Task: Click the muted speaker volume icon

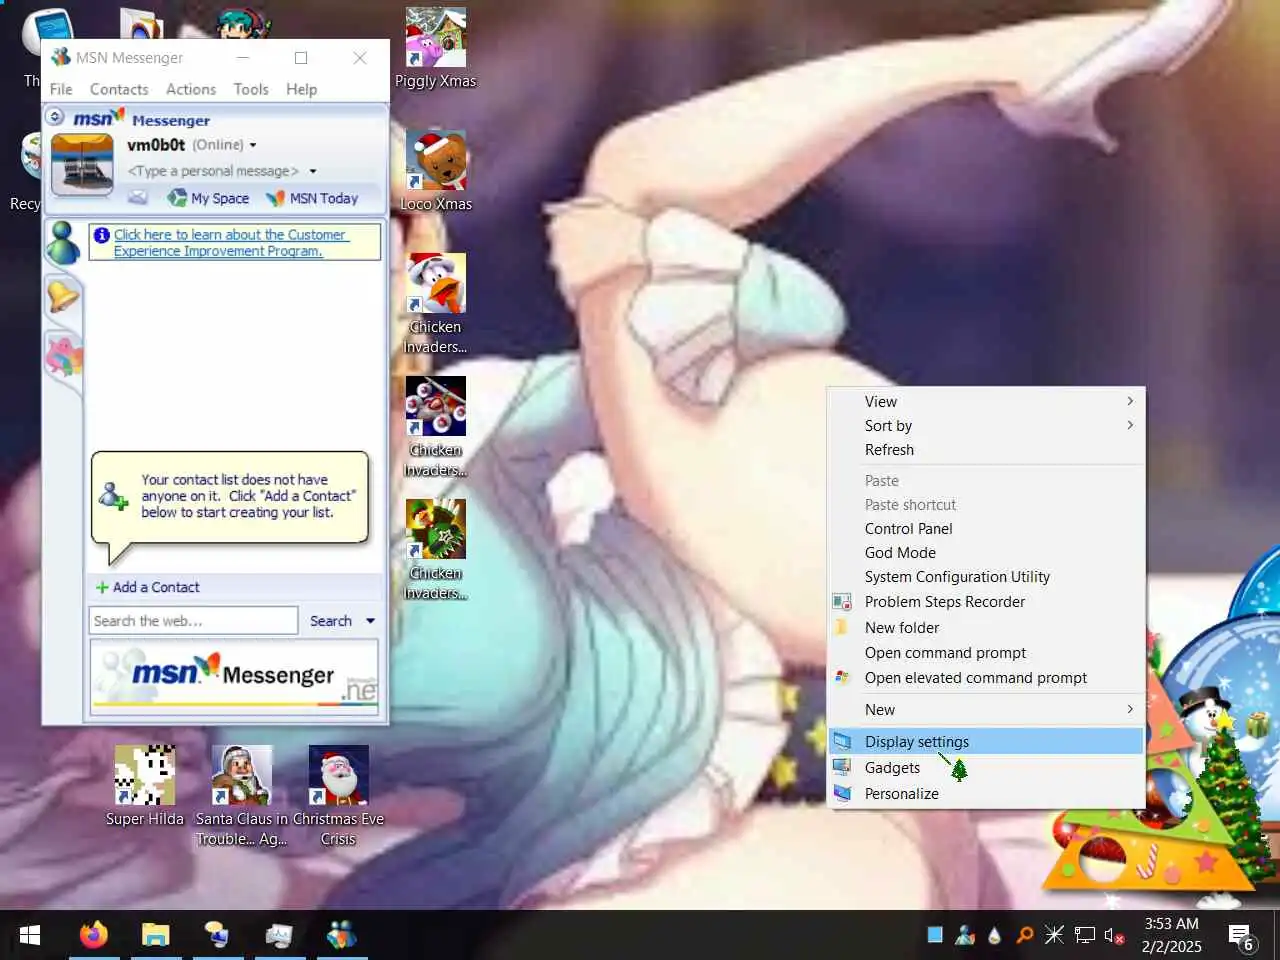Action: 1114,936
